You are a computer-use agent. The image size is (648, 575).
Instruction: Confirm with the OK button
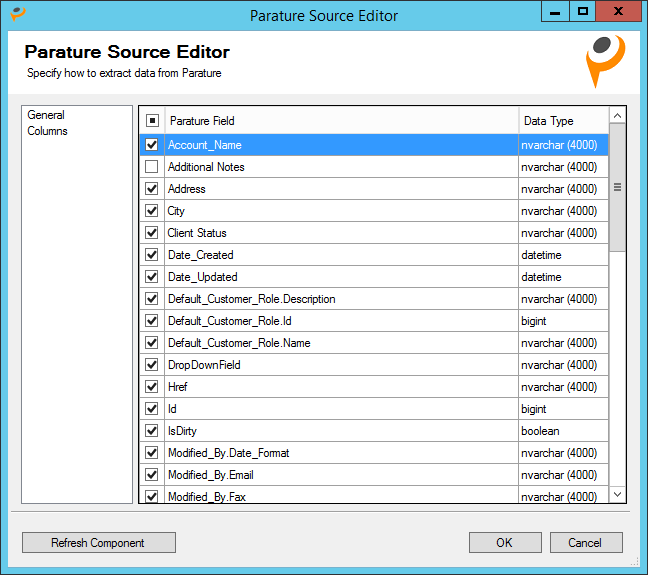505,542
